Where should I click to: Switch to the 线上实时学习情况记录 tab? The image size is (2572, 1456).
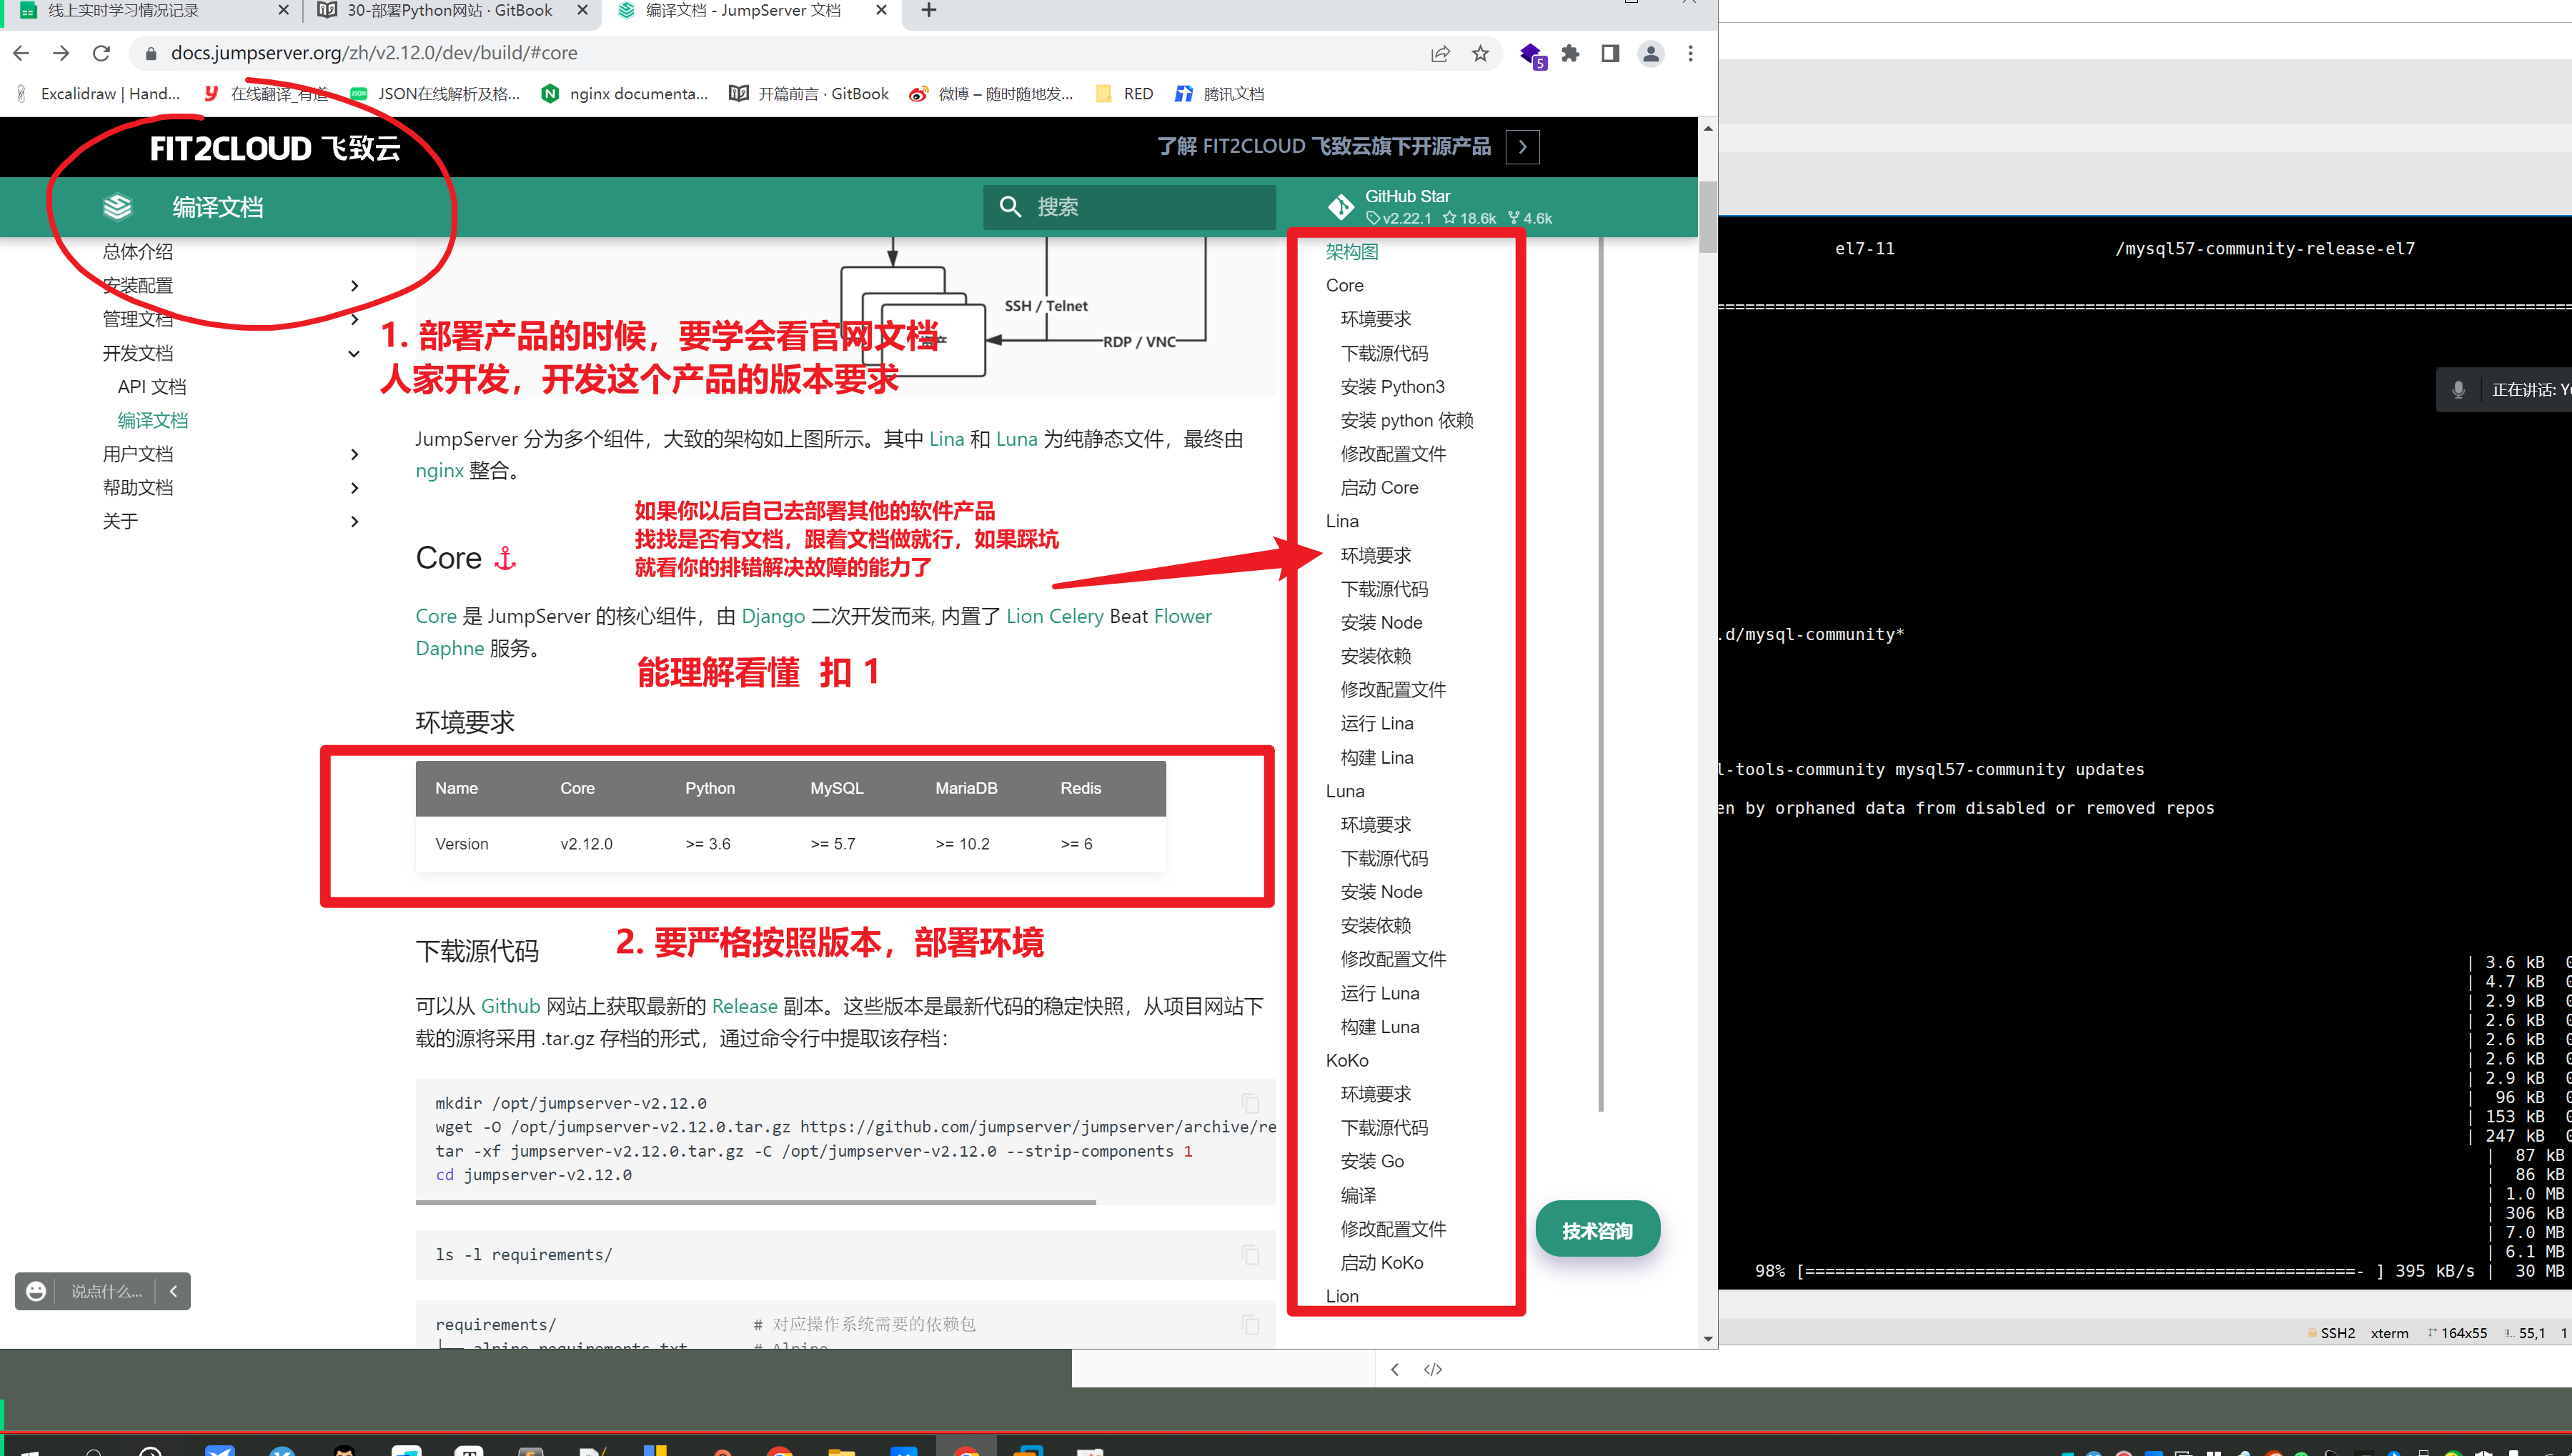pyautogui.click(x=150, y=10)
